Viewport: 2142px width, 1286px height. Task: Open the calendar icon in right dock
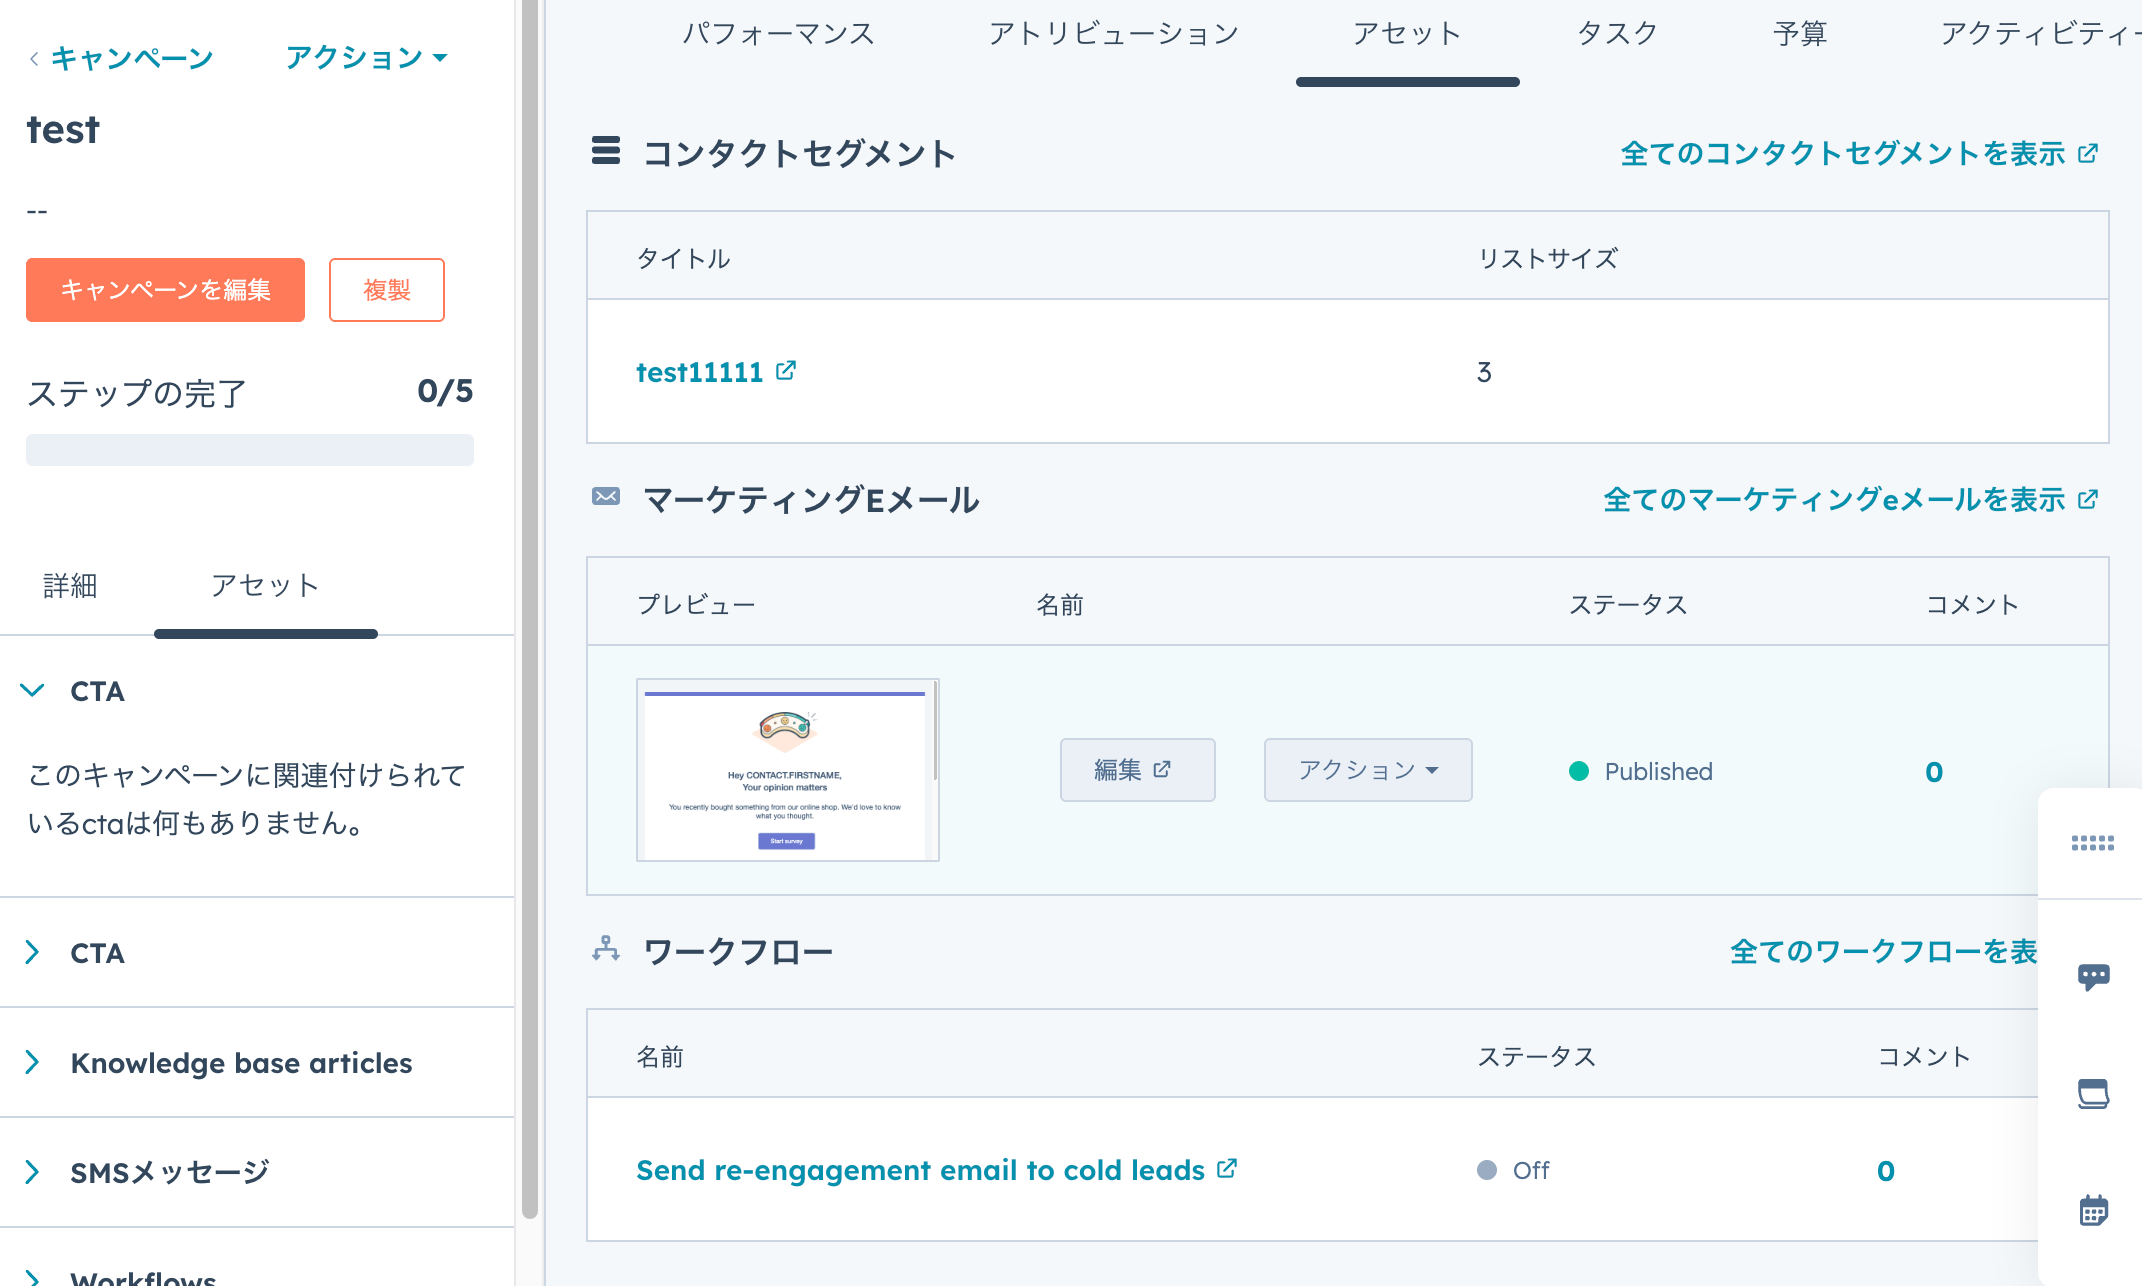pos(2093,1210)
